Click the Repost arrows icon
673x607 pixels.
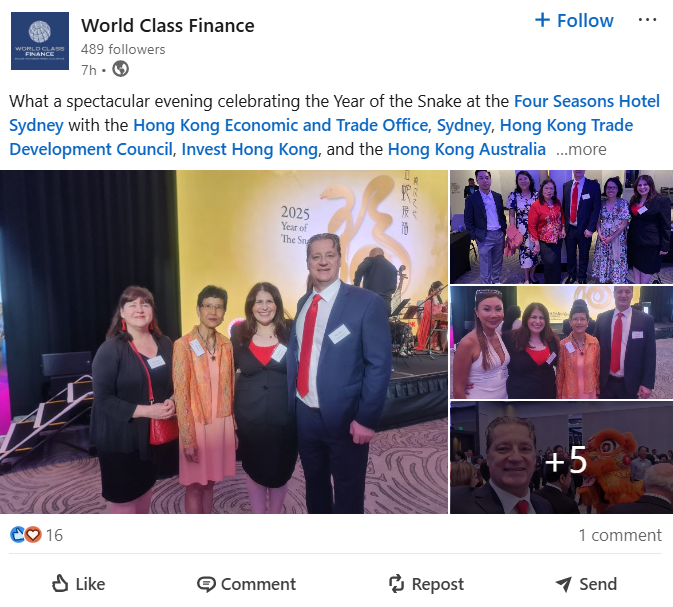click(397, 584)
